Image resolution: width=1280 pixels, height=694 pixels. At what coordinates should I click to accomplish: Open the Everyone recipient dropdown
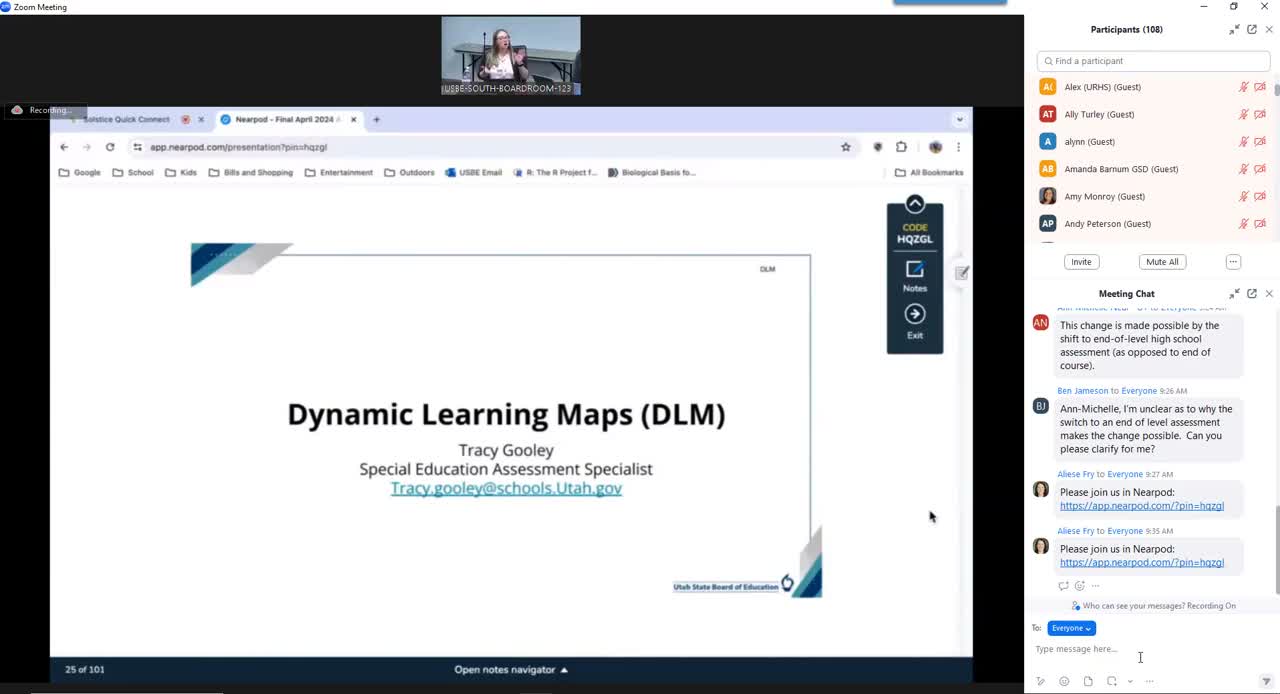1071,628
